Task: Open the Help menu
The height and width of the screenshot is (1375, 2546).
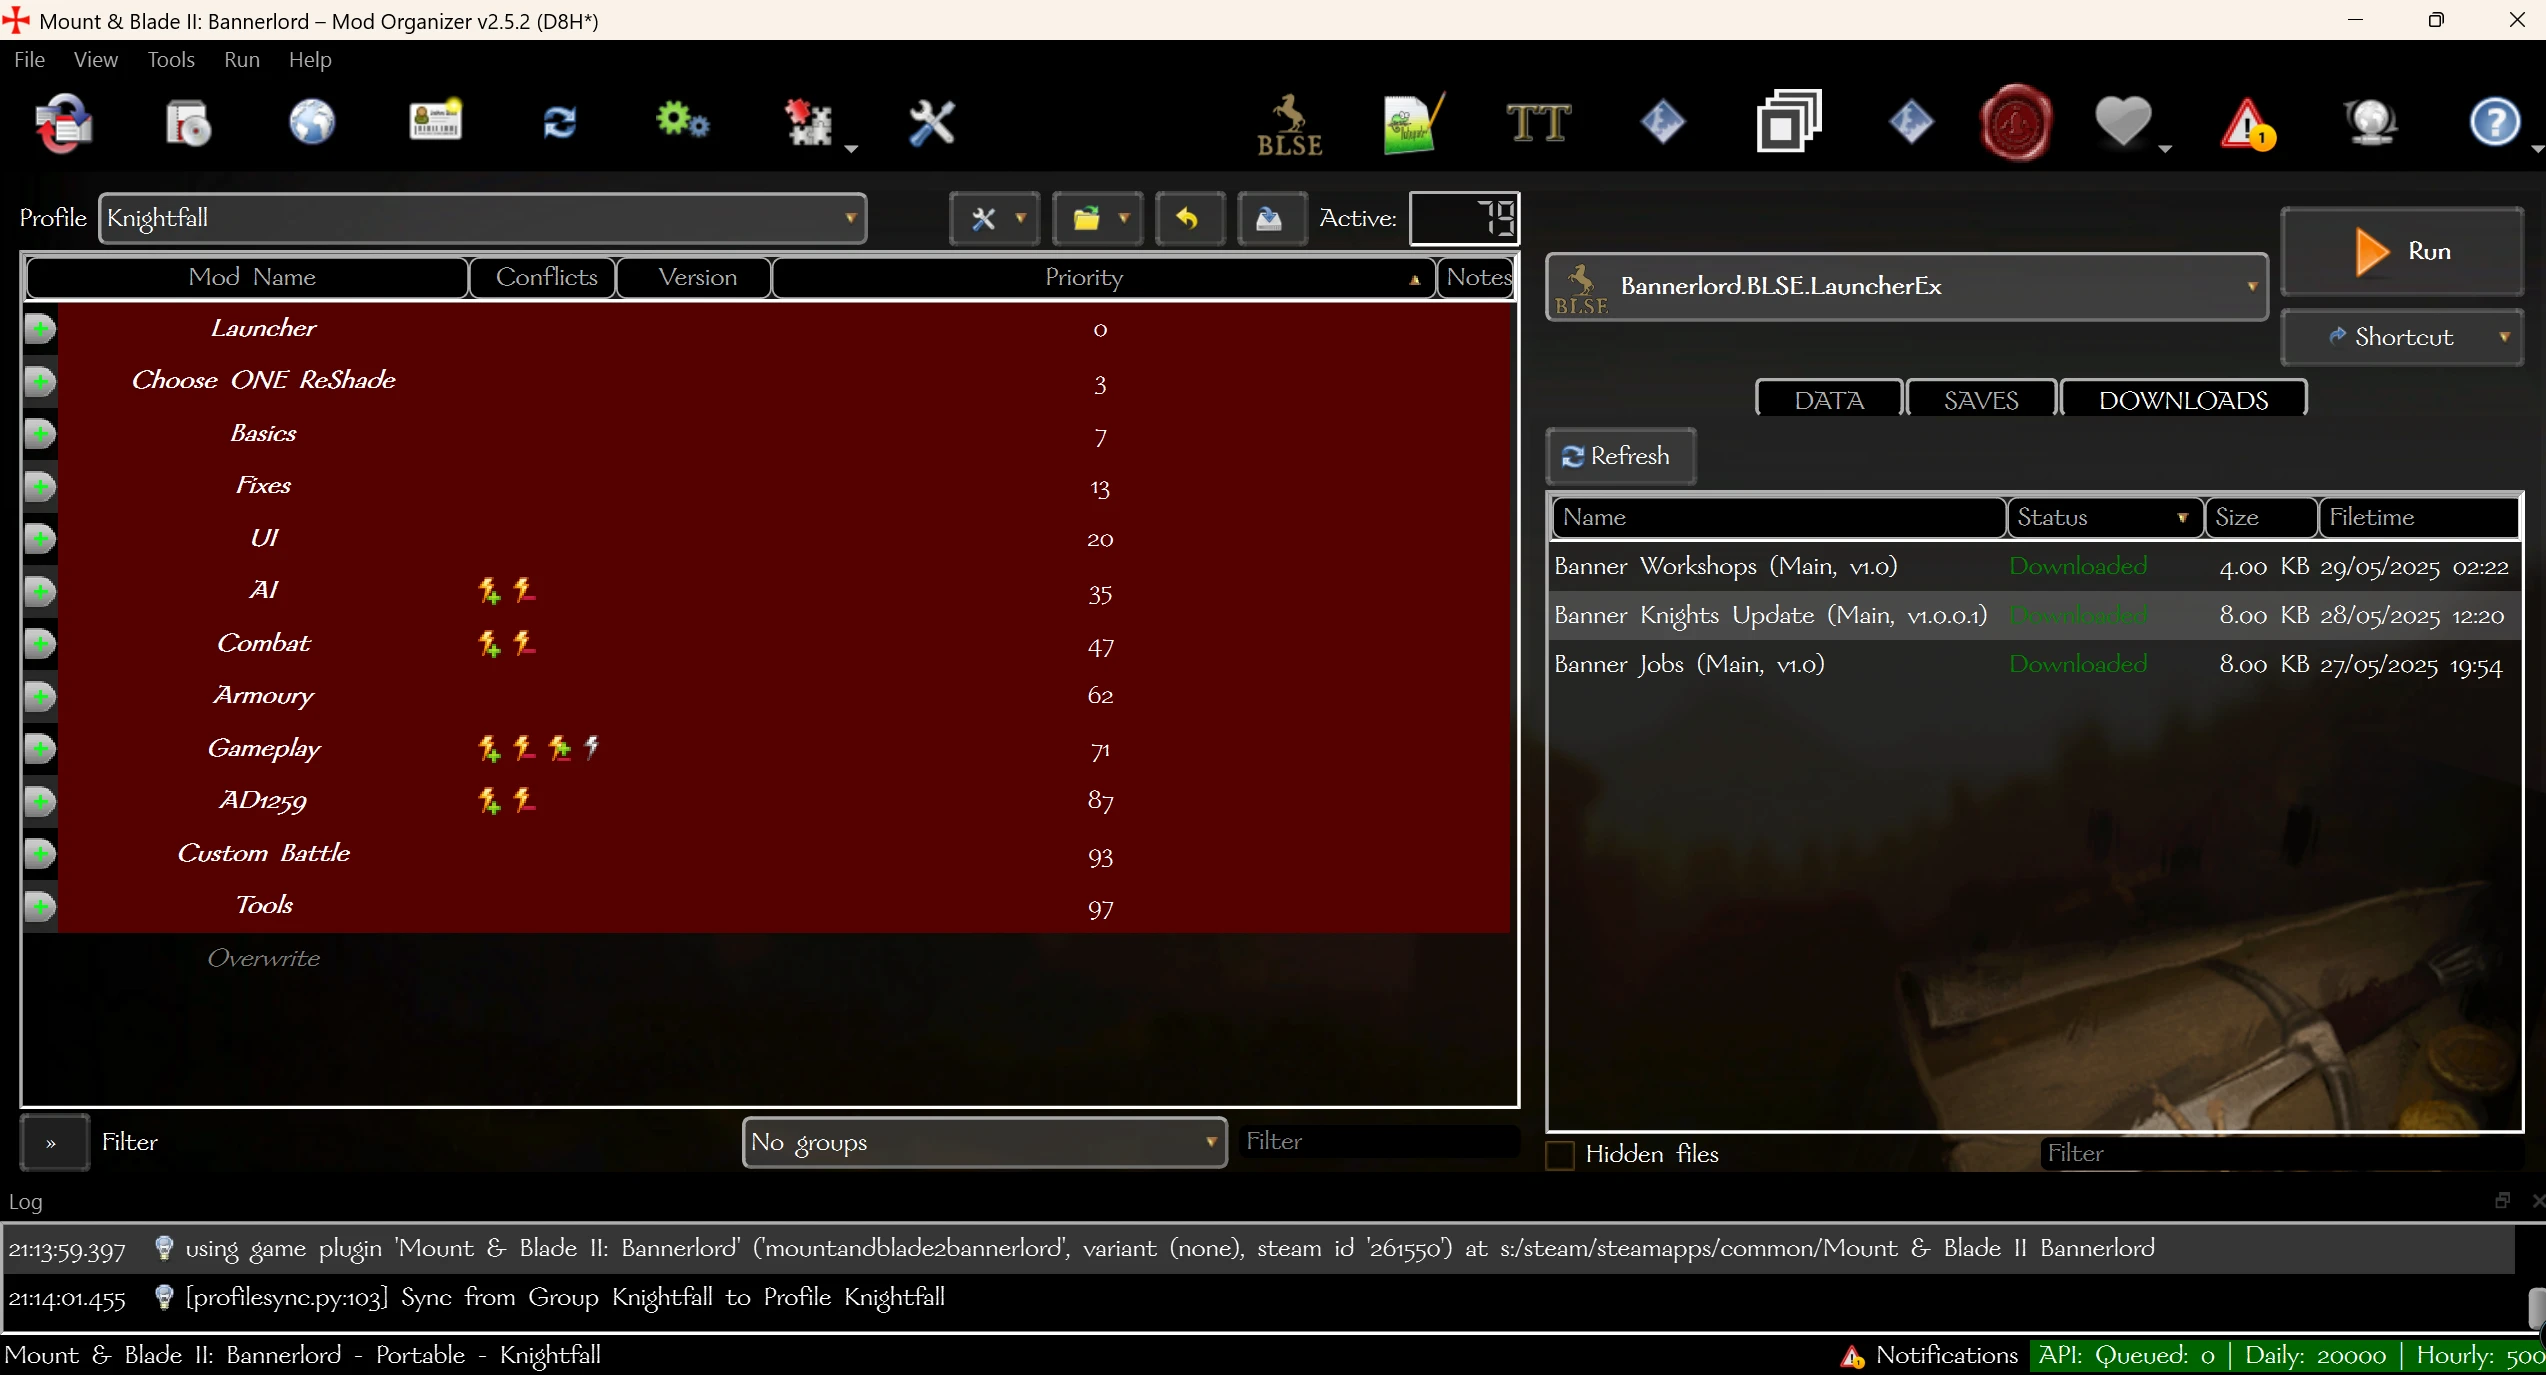Action: 310,60
